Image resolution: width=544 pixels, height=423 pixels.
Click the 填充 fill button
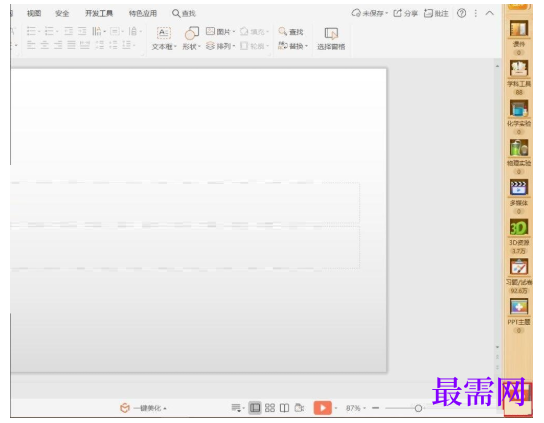click(254, 32)
